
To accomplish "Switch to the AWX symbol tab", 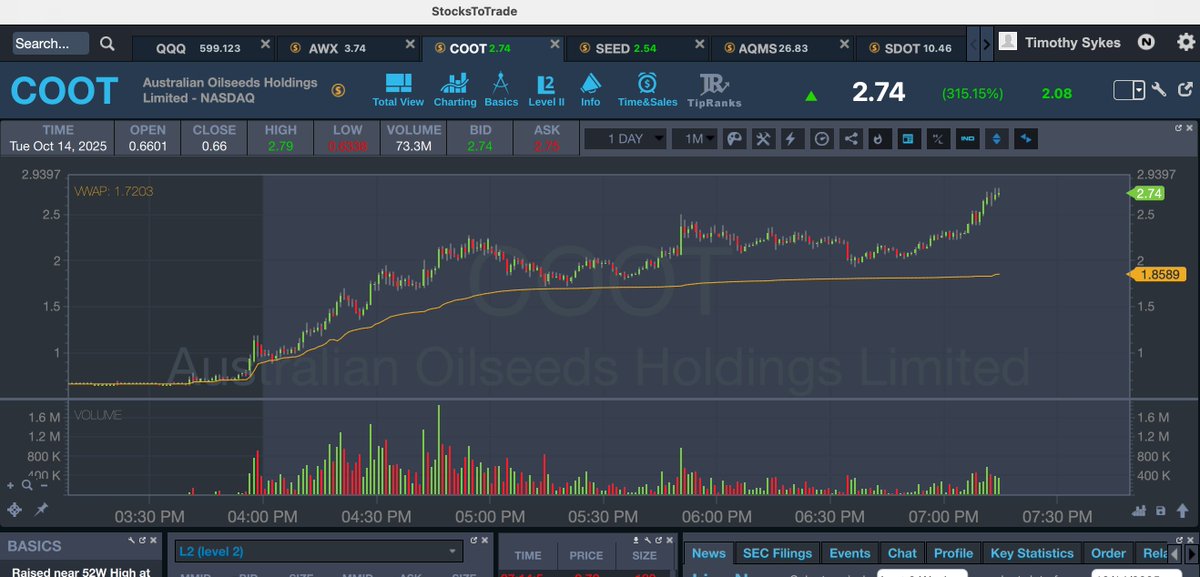I will tap(347, 47).
